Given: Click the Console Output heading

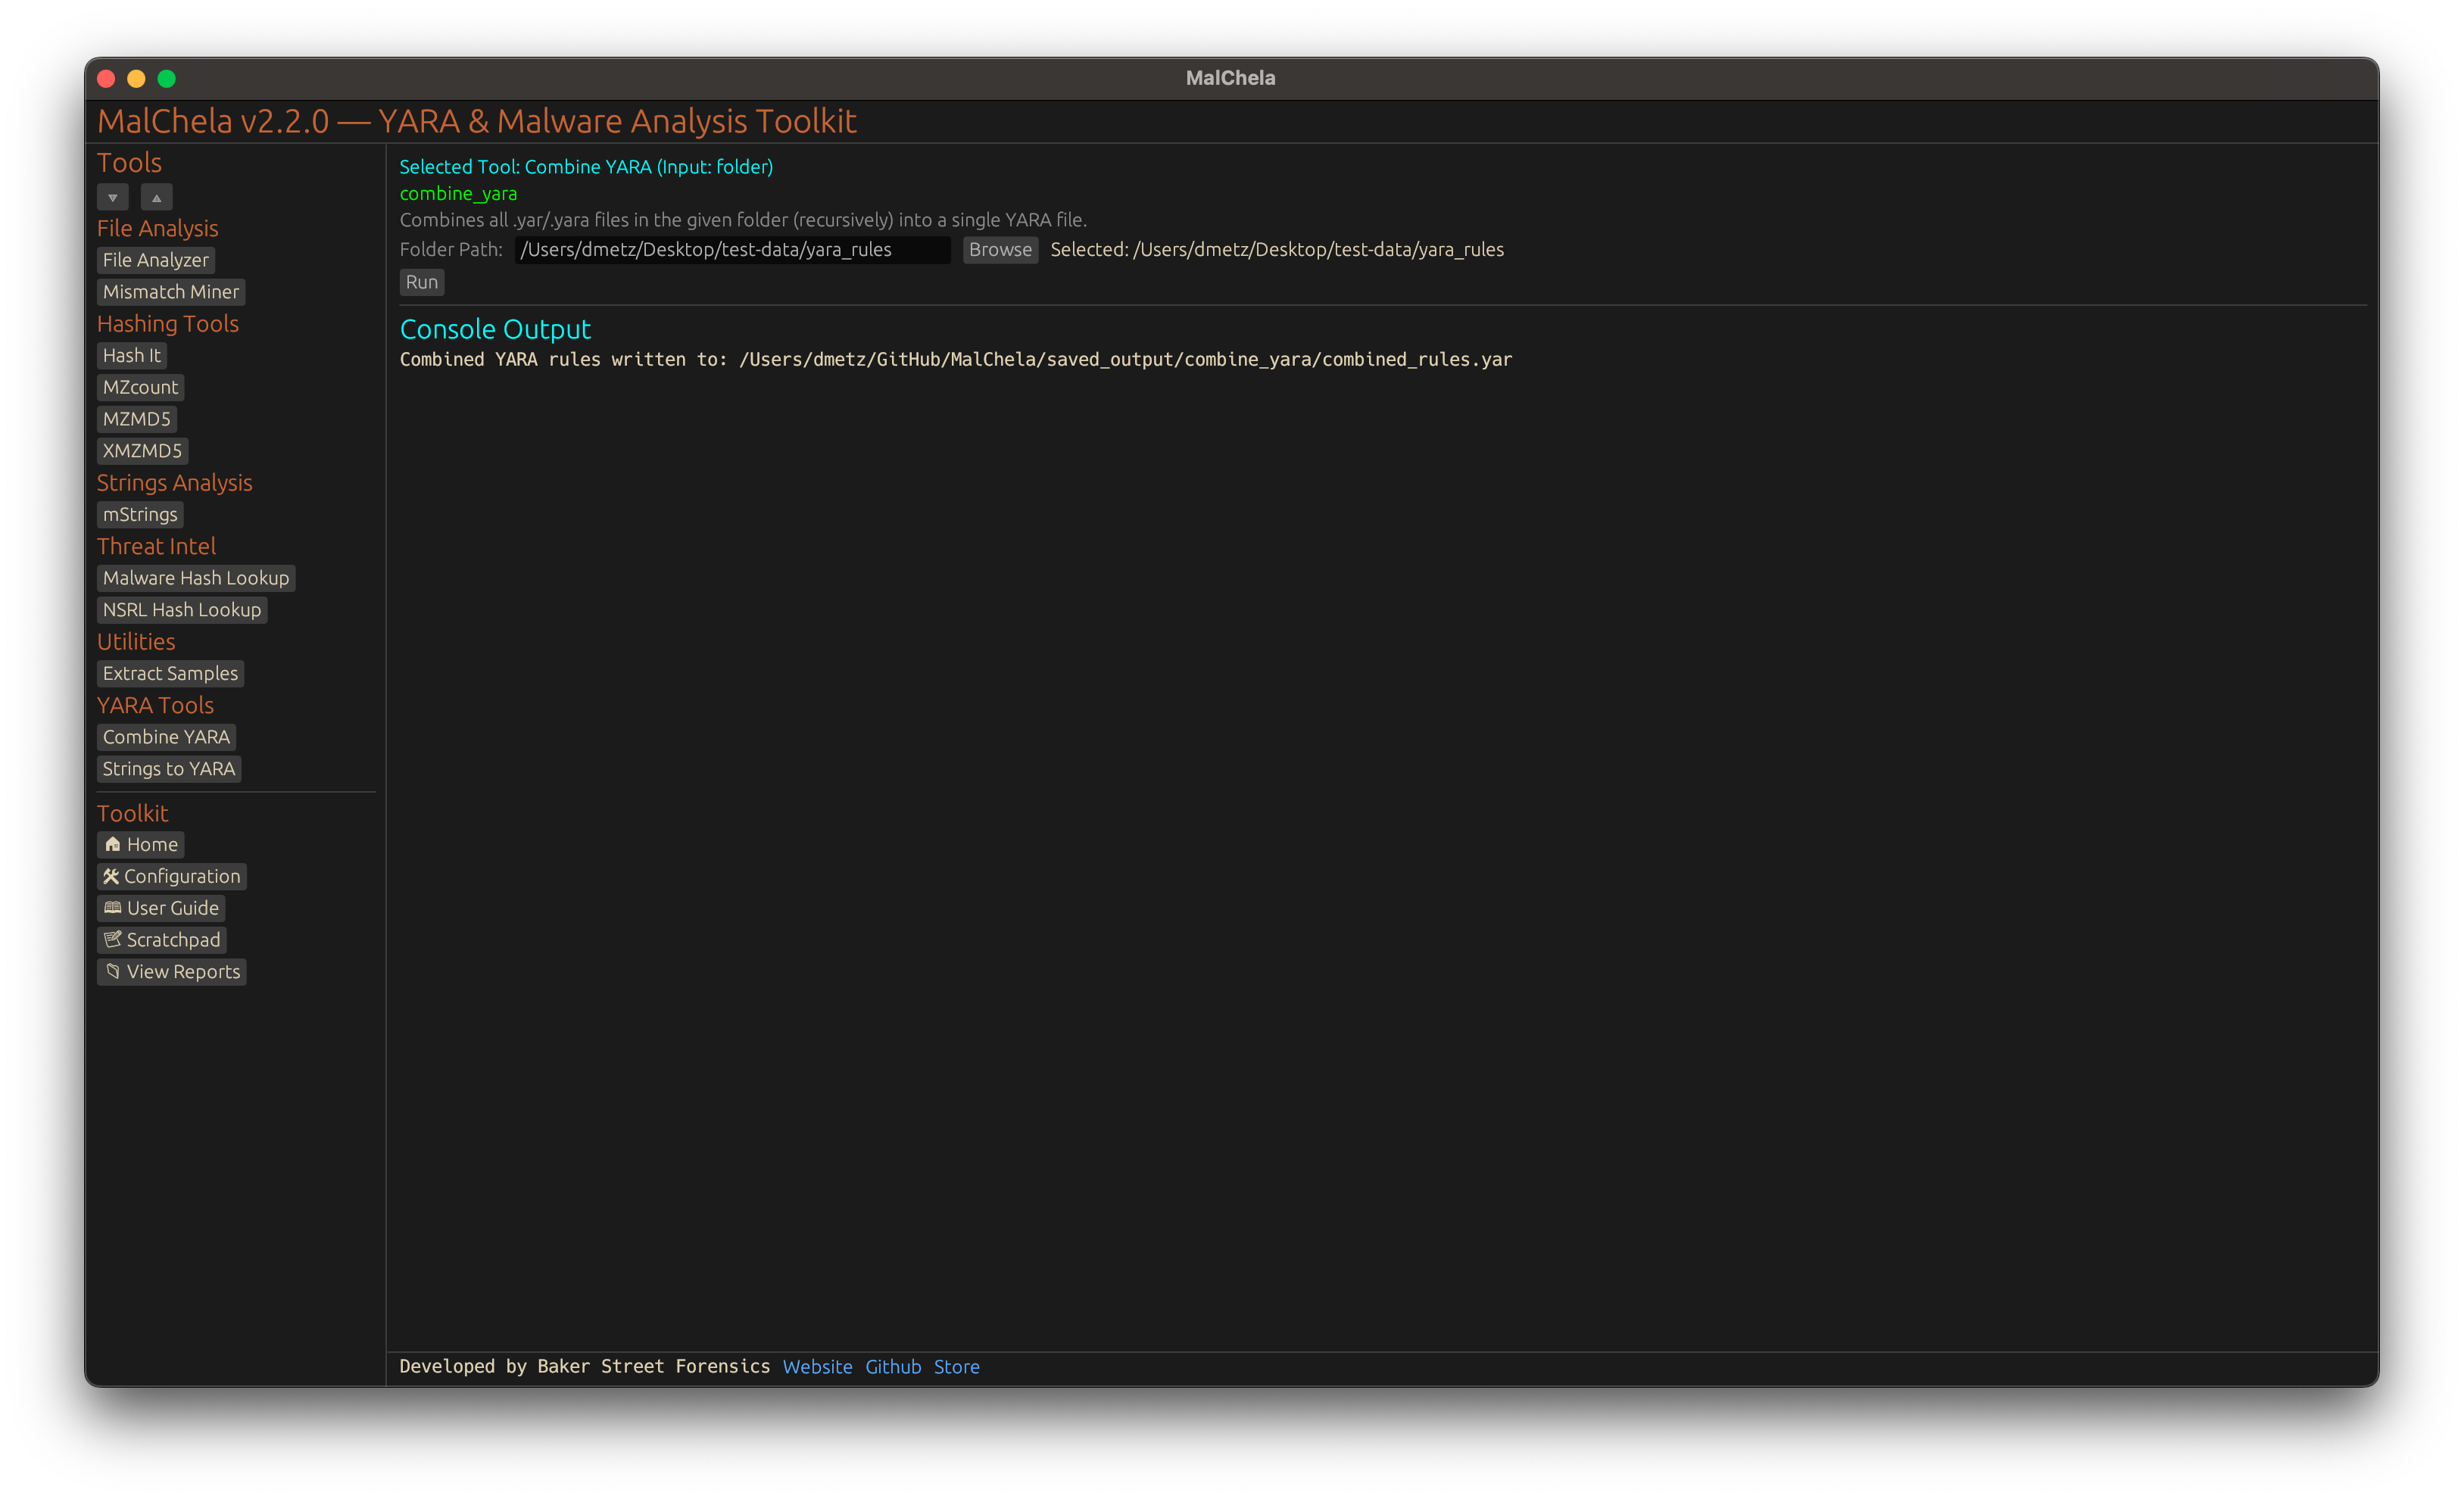Looking at the screenshot, I should pos(495,329).
